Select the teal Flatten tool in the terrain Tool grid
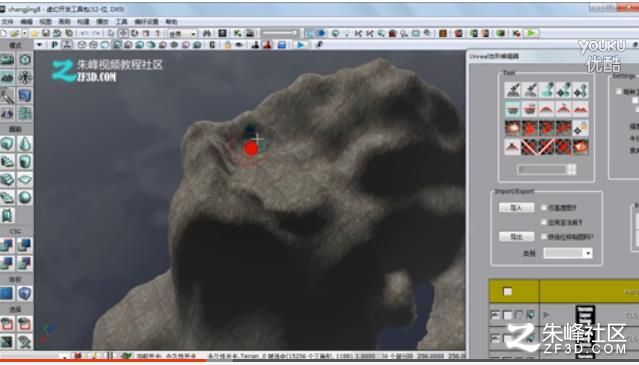Viewport: 639px width, 365px height. point(512,109)
